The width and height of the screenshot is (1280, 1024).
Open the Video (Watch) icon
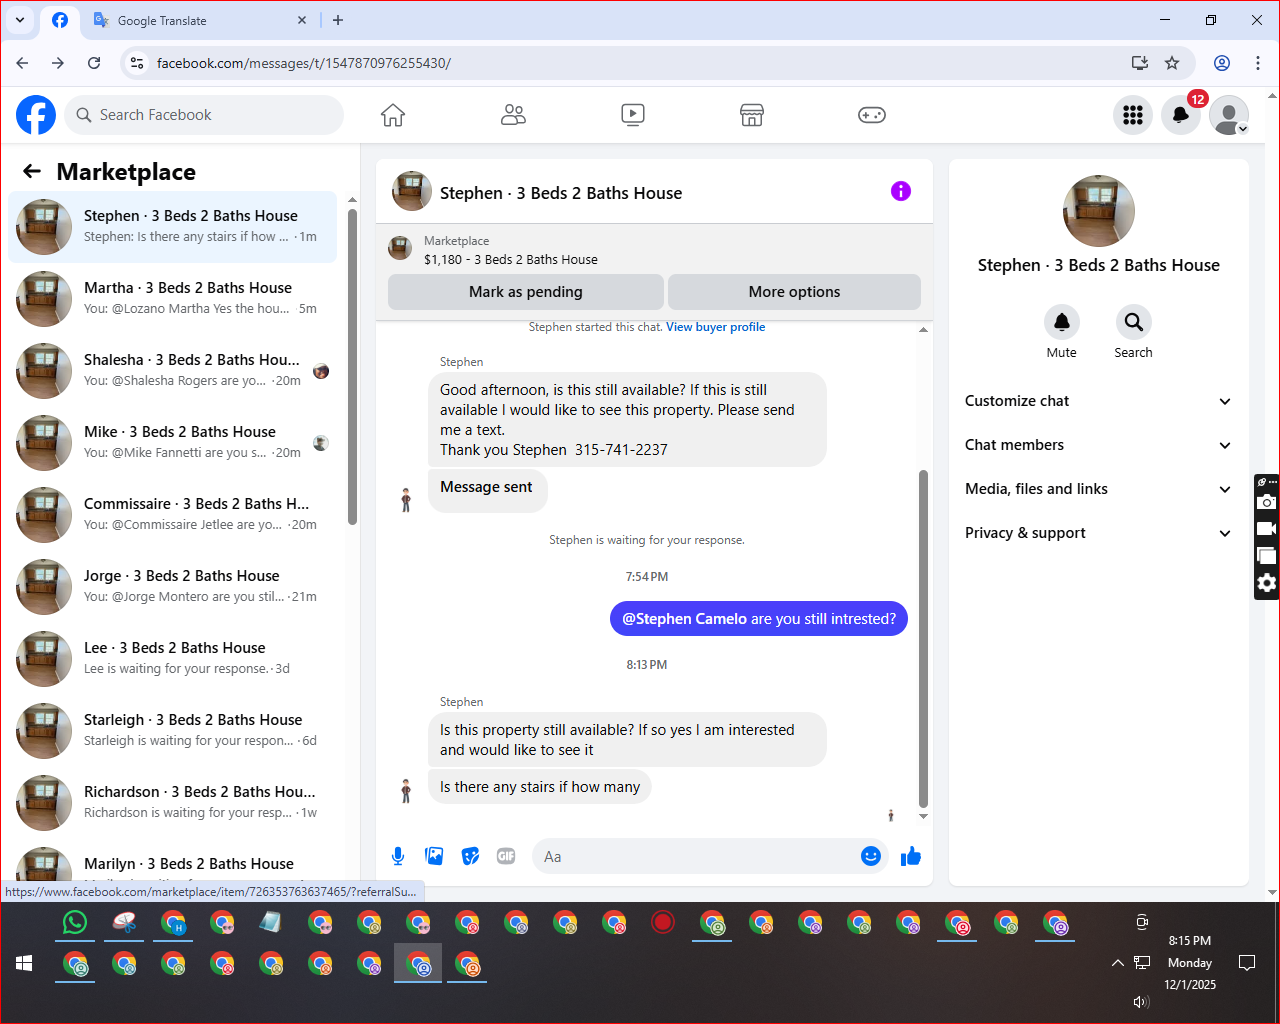pyautogui.click(x=633, y=115)
